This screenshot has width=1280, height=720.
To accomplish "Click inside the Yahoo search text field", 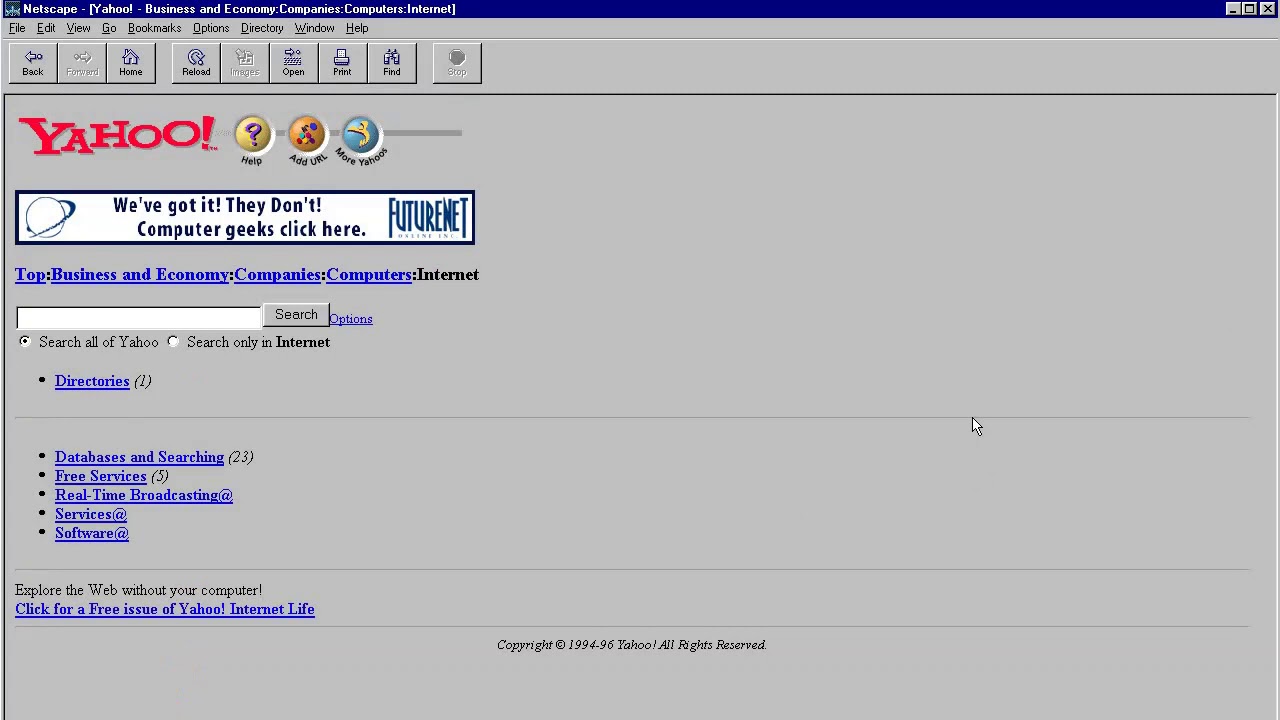I will (138, 317).
